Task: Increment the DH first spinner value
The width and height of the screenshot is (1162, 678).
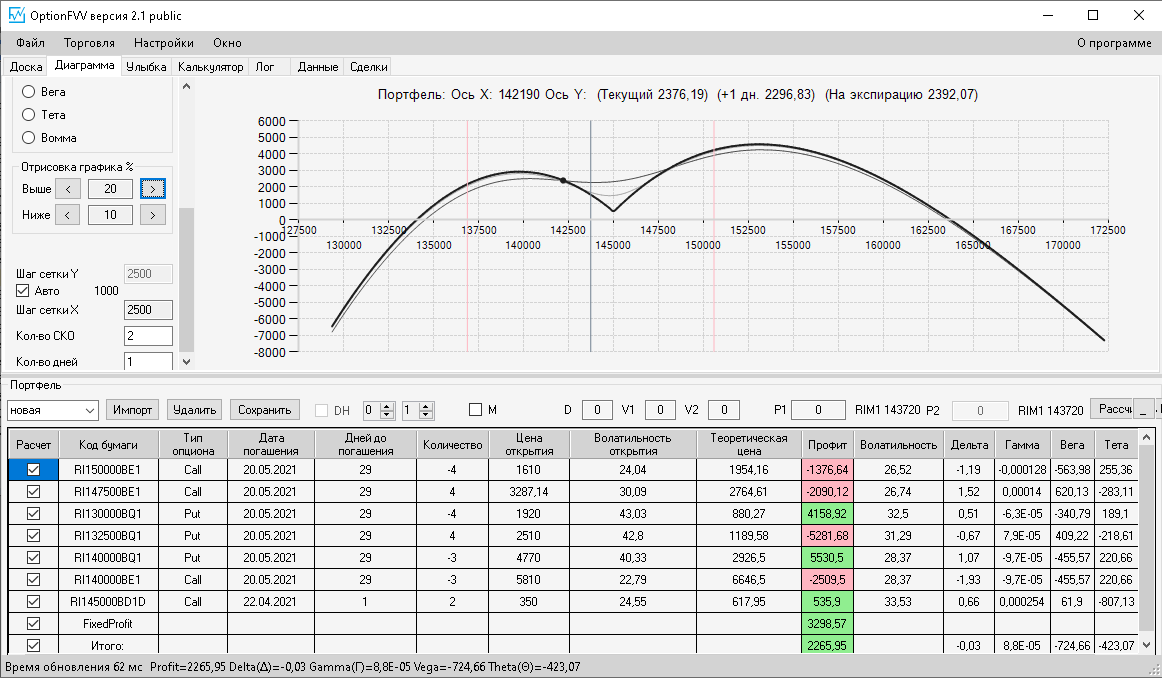Action: point(386,406)
